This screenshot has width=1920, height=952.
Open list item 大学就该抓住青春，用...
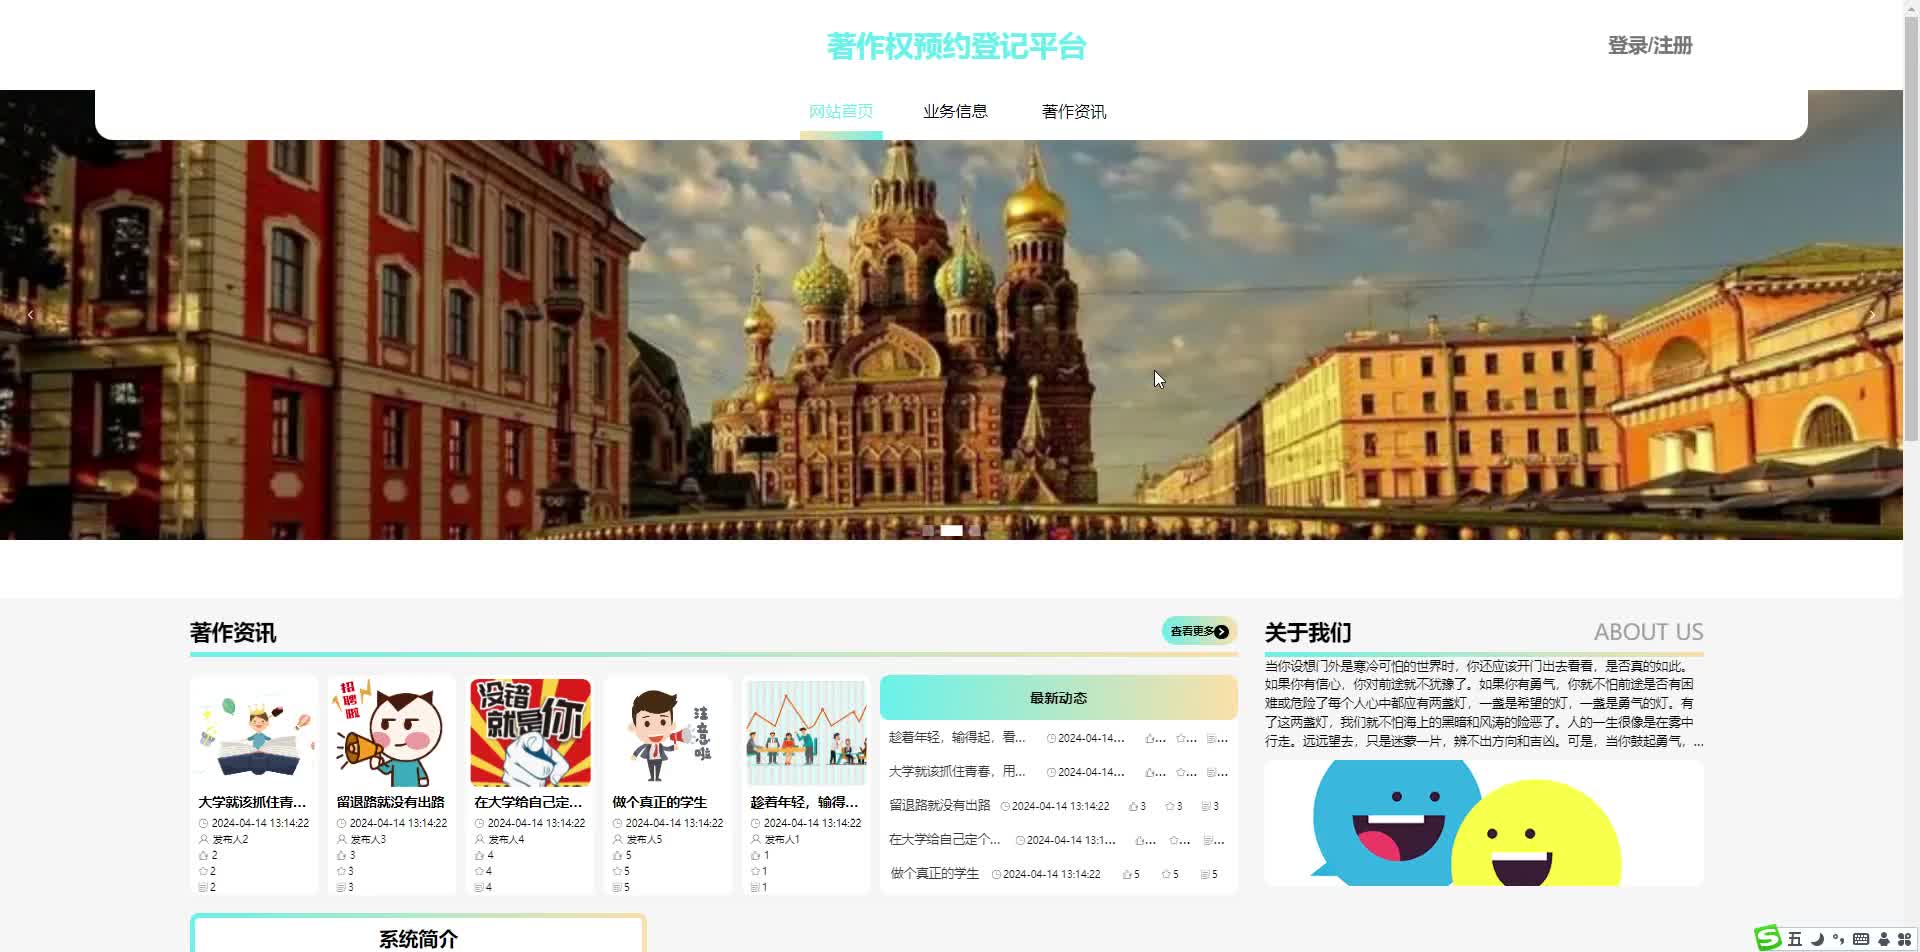957,772
